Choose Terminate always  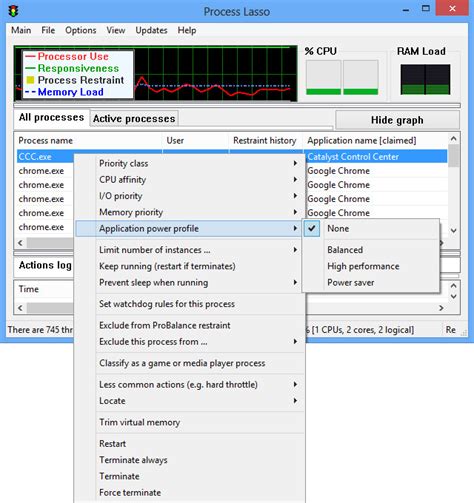tap(189, 460)
